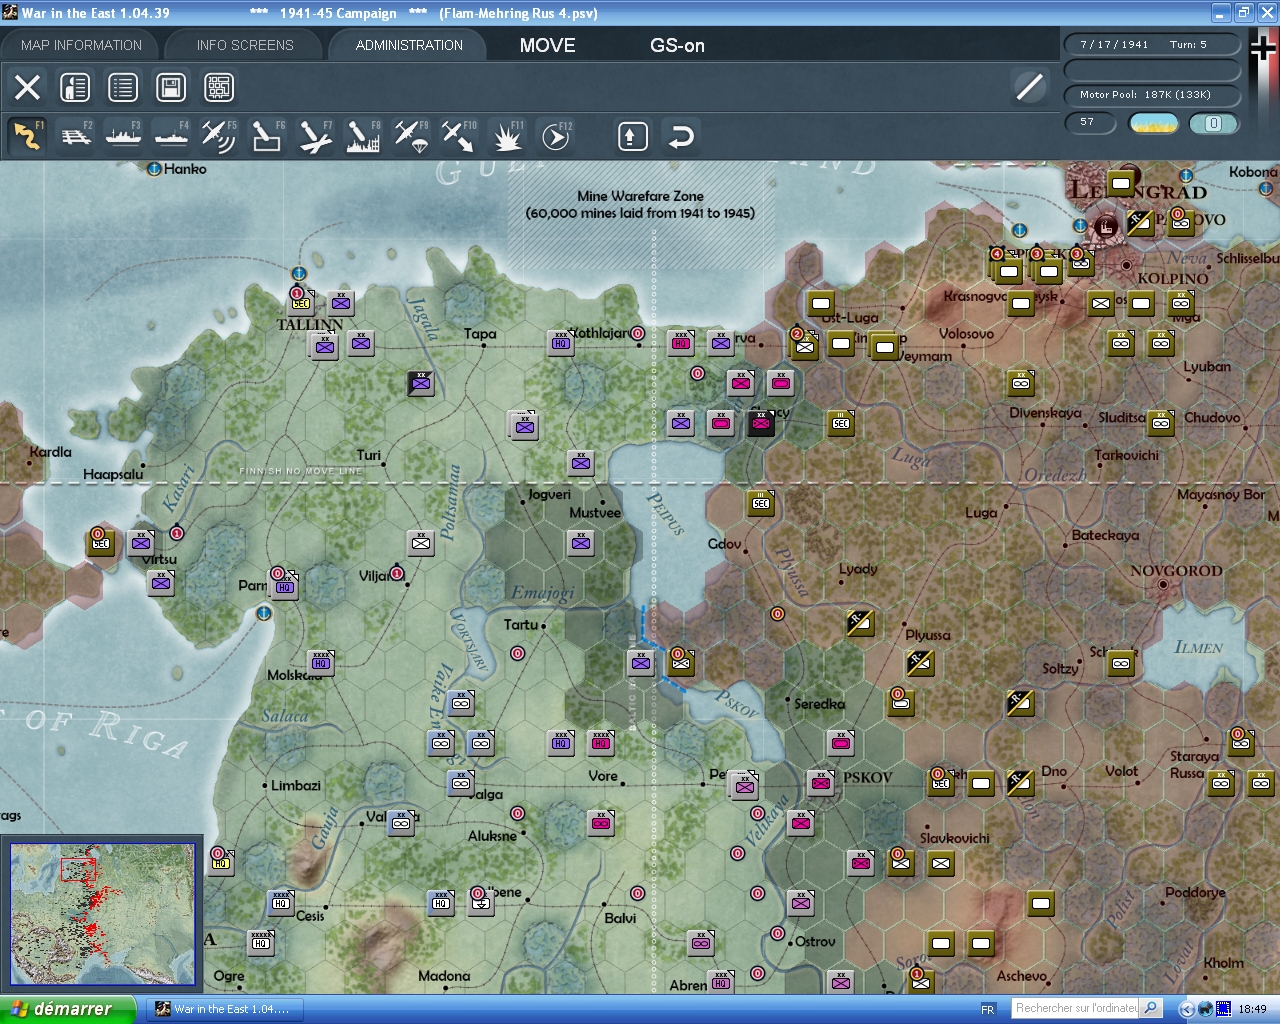1280x1024 pixels.
Task: Click the F12 end turn icon
Action: 556,136
